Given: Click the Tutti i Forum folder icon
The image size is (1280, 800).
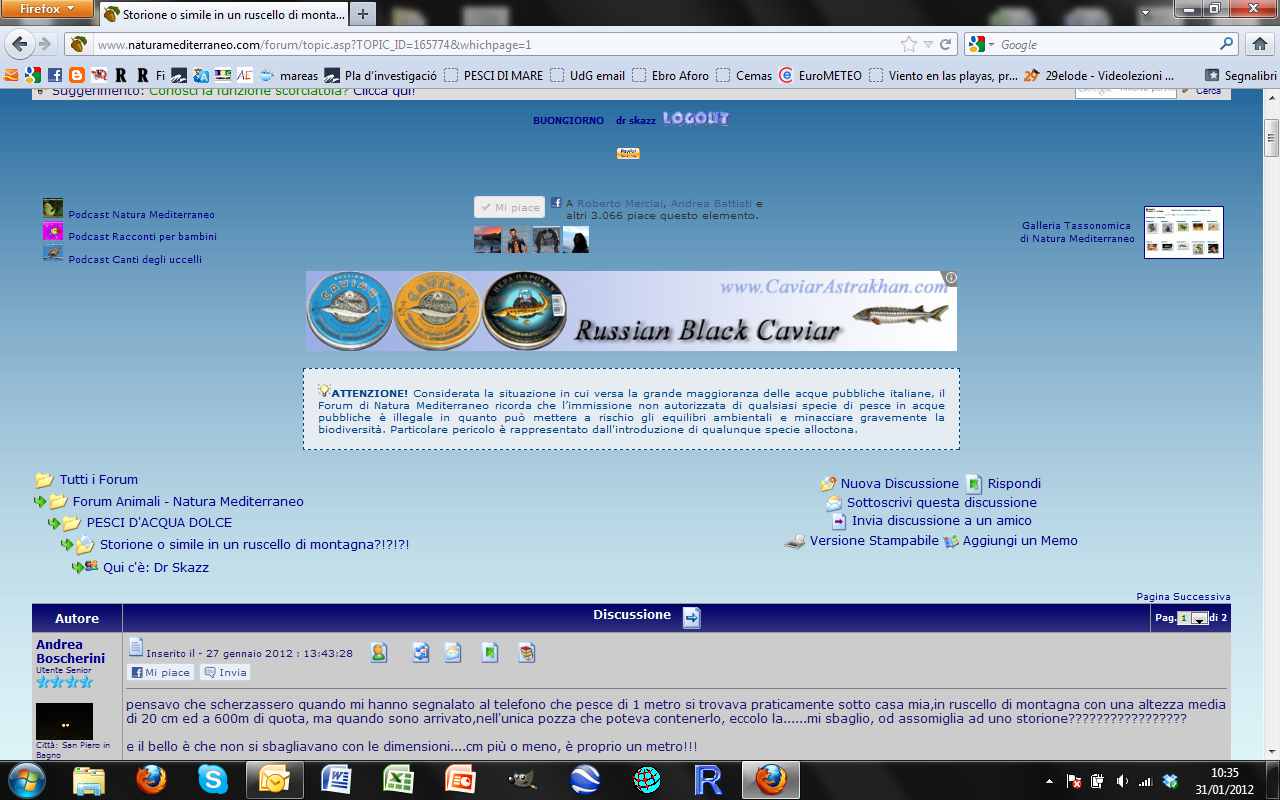Looking at the screenshot, I should 44,480.
